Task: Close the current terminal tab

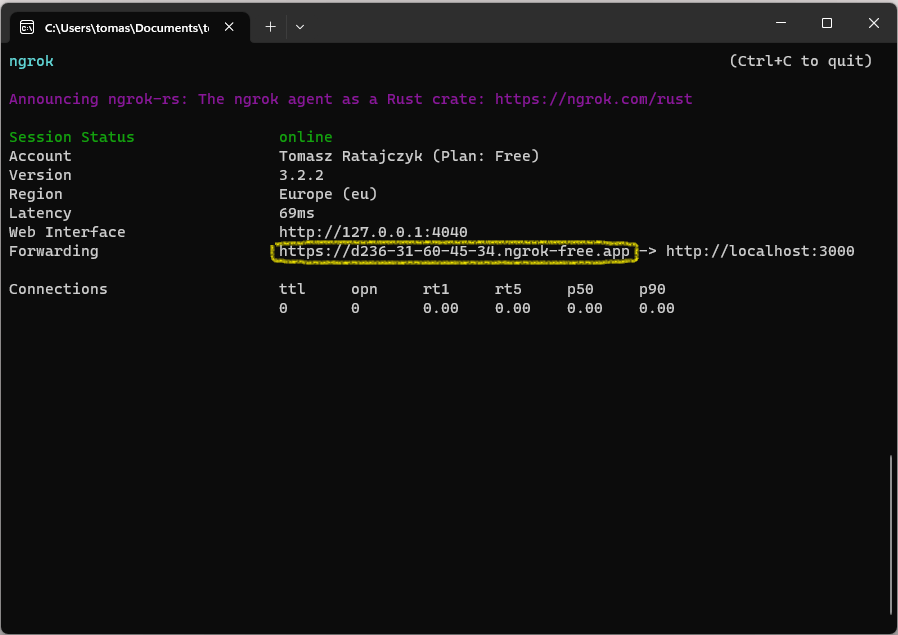Action: [x=229, y=27]
